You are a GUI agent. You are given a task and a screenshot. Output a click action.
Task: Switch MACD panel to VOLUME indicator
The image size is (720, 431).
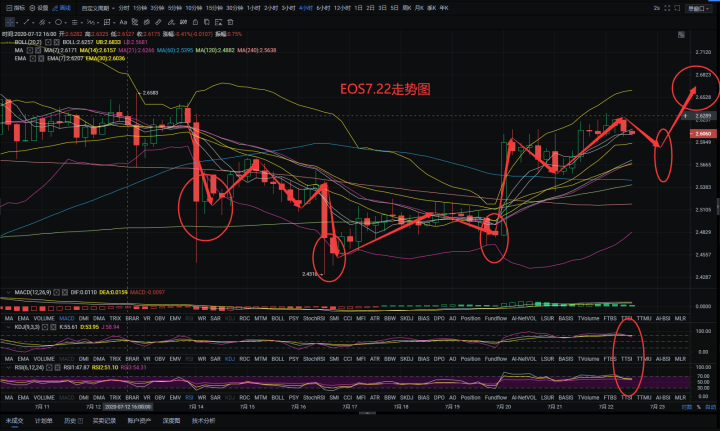pos(44,318)
